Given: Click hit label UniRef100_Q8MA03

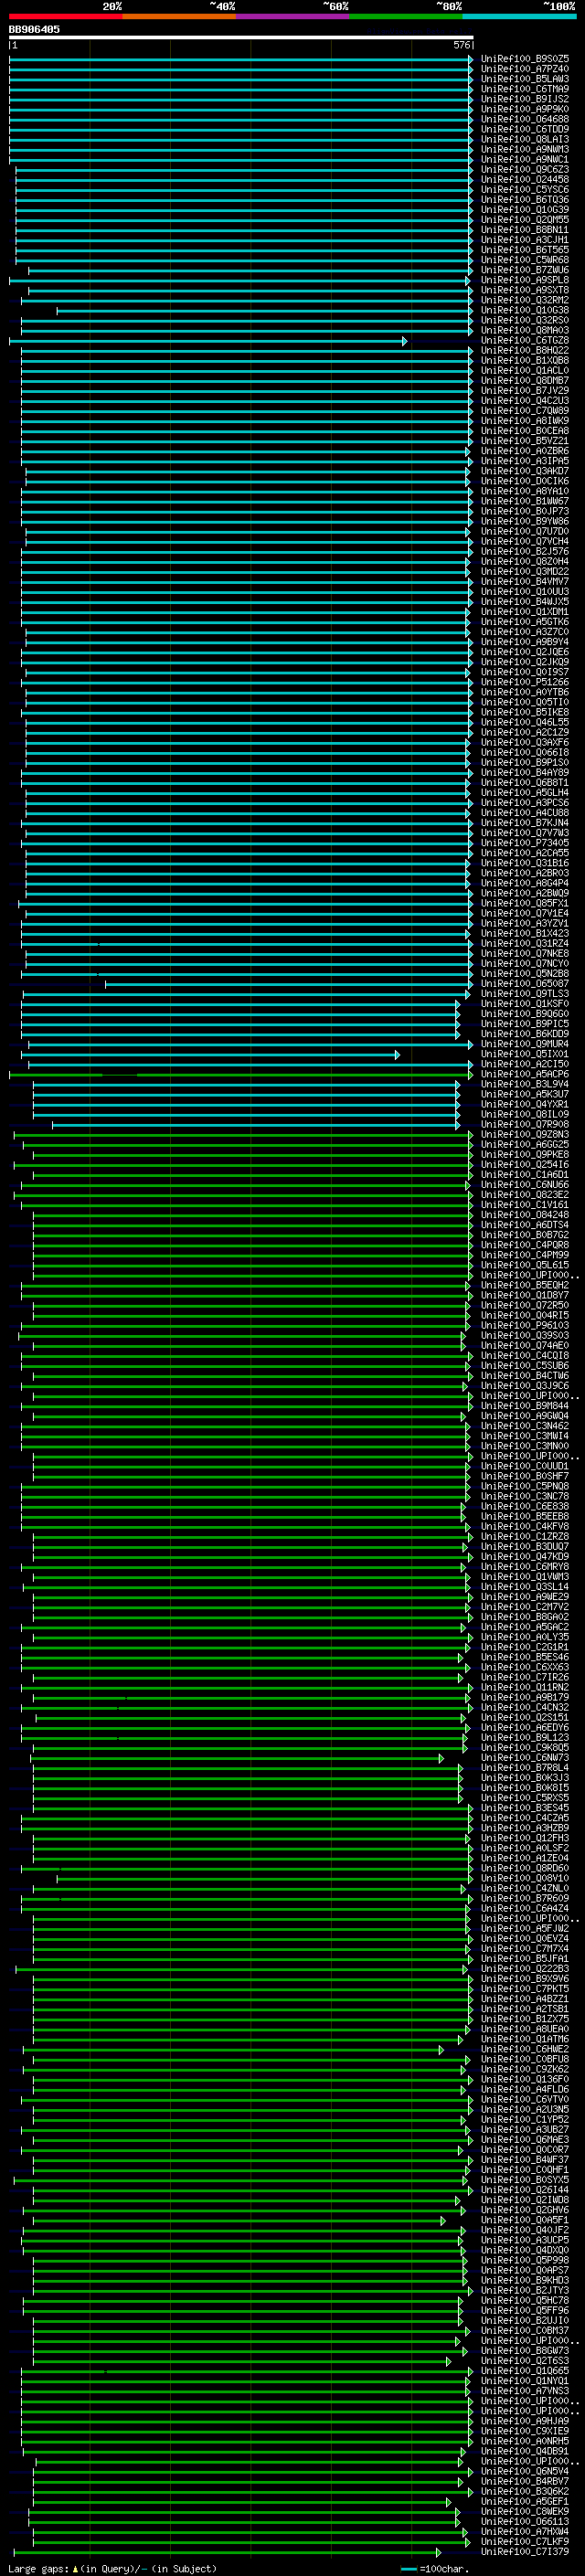Looking at the screenshot, I should [x=525, y=330].
